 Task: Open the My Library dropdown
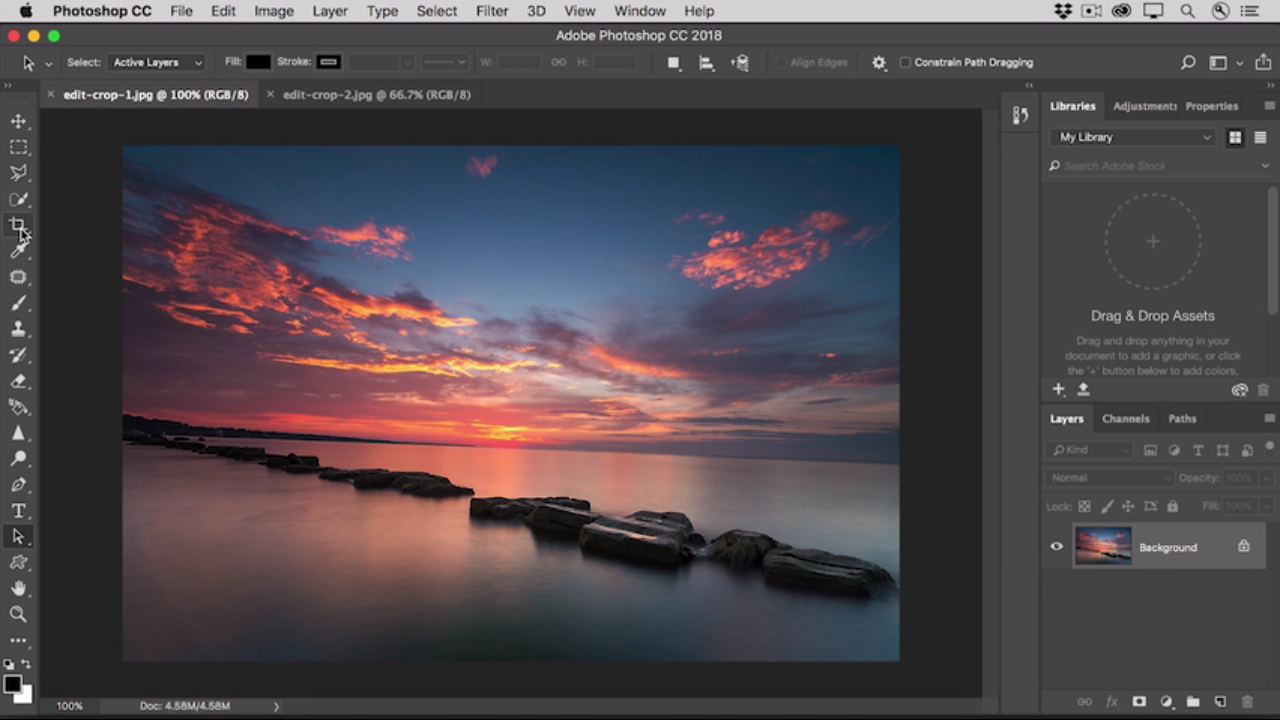tap(1134, 137)
